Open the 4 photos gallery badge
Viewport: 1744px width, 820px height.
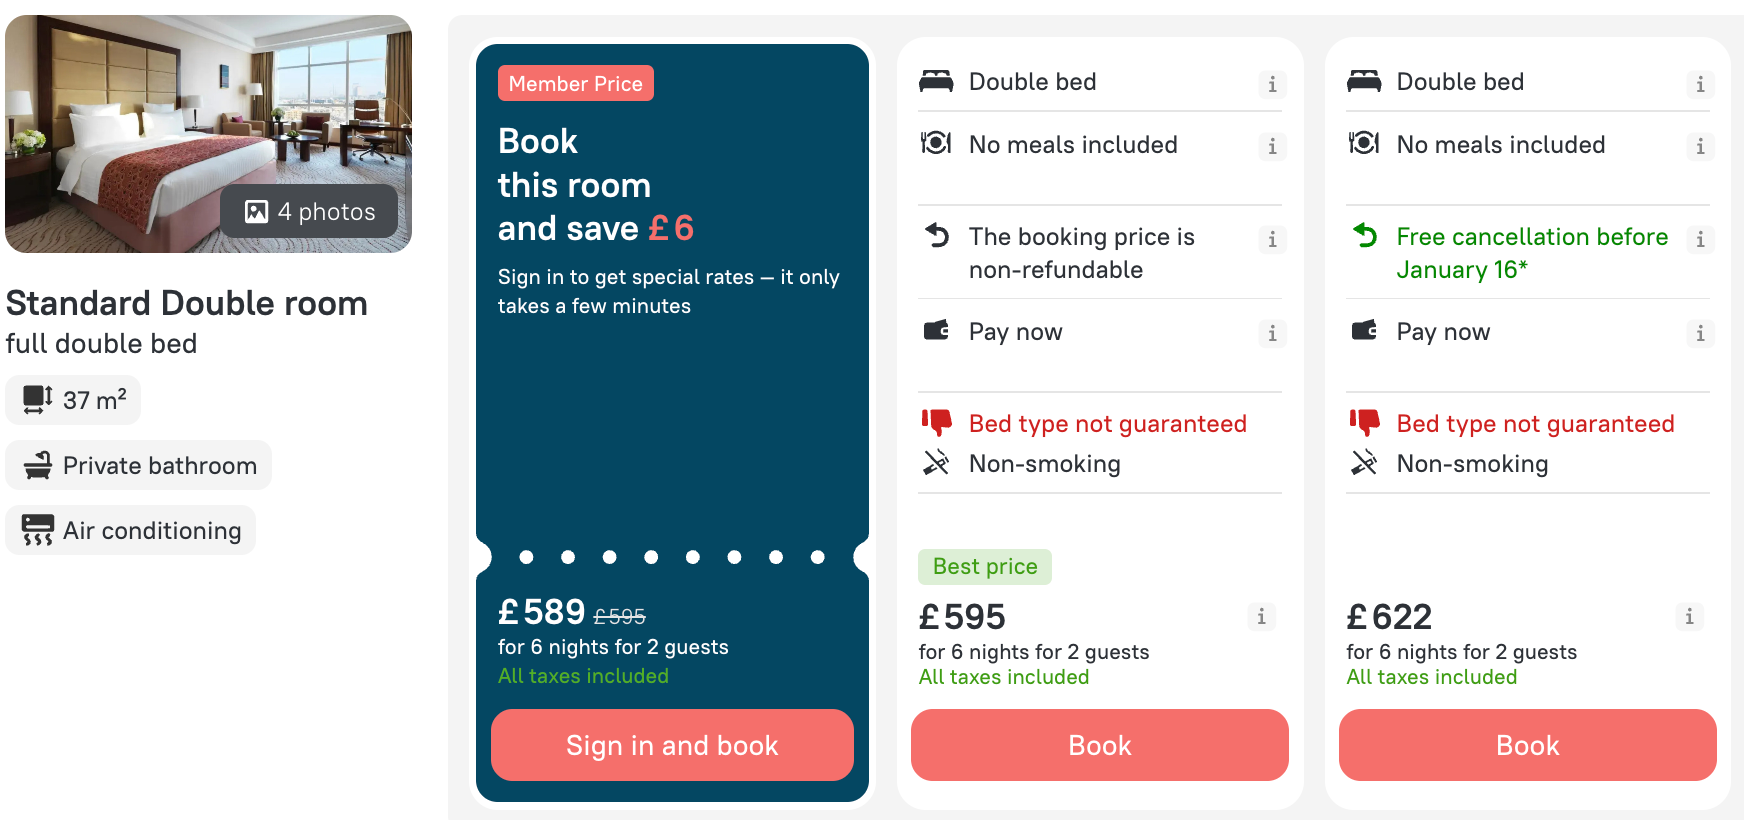(310, 211)
